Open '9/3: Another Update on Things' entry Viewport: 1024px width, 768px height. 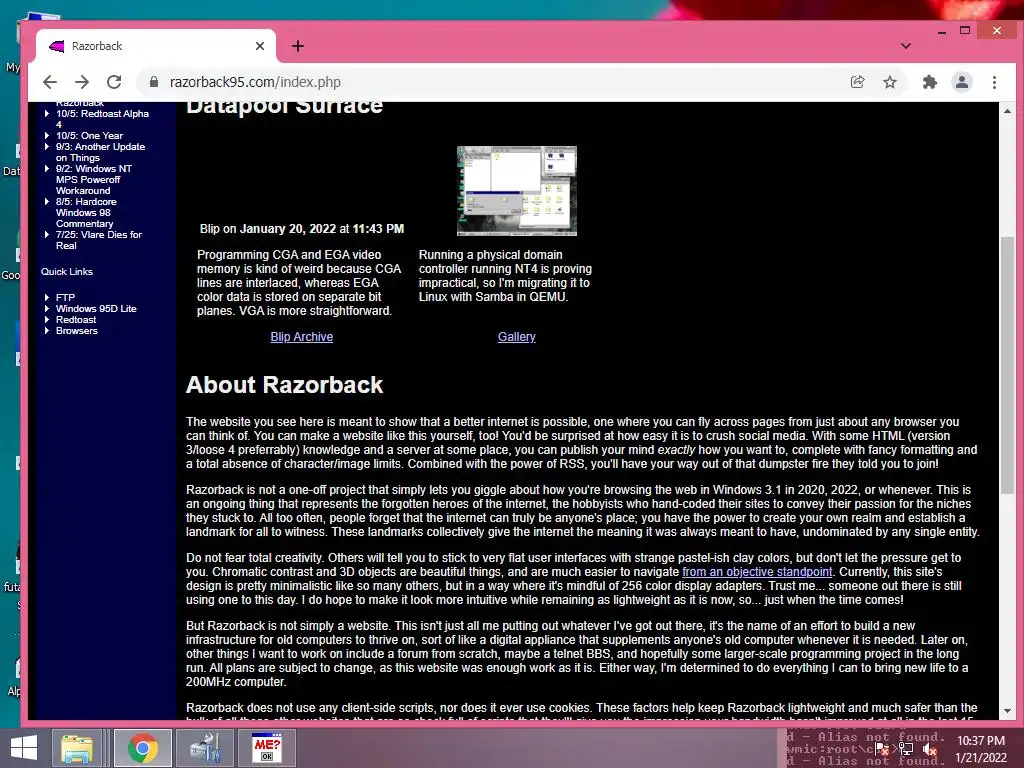point(100,152)
